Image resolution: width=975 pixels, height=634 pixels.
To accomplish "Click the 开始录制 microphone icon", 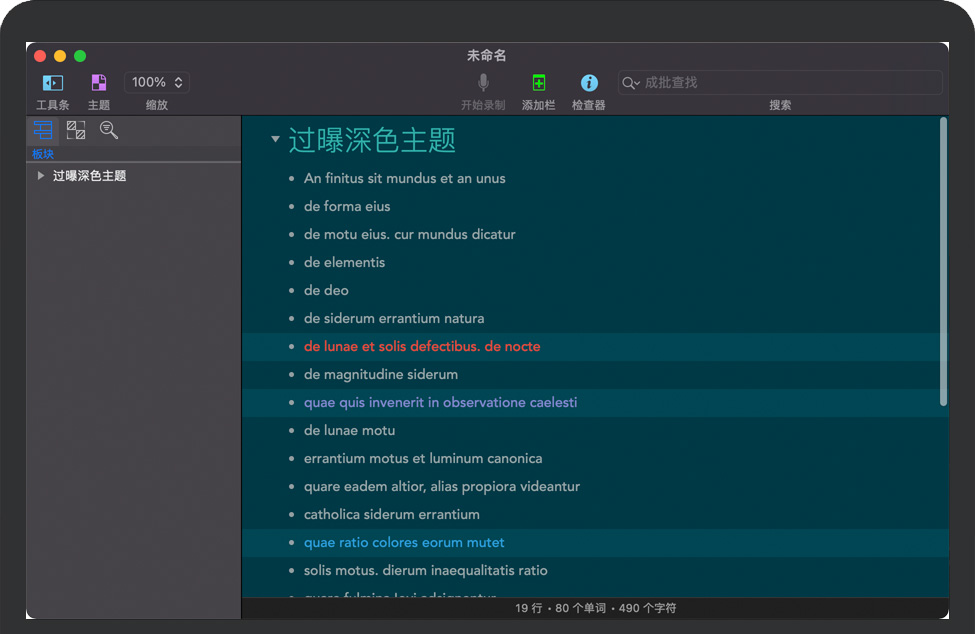I will 483,83.
